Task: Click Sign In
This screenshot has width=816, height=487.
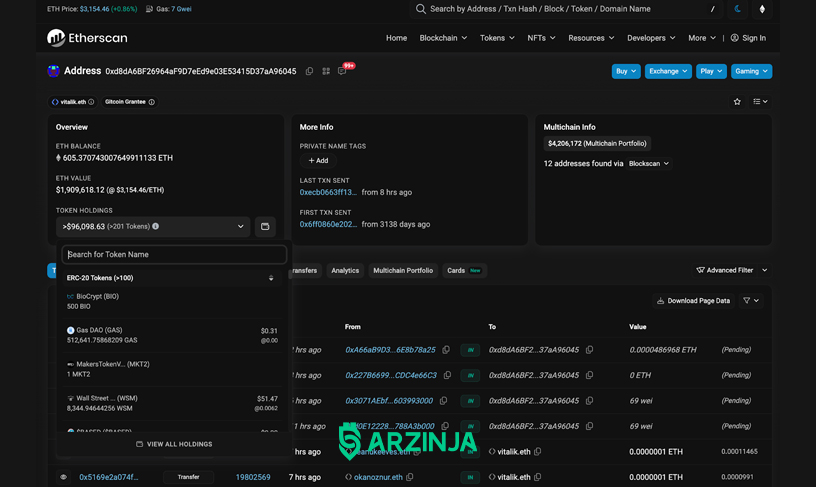Action: pyautogui.click(x=748, y=38)
